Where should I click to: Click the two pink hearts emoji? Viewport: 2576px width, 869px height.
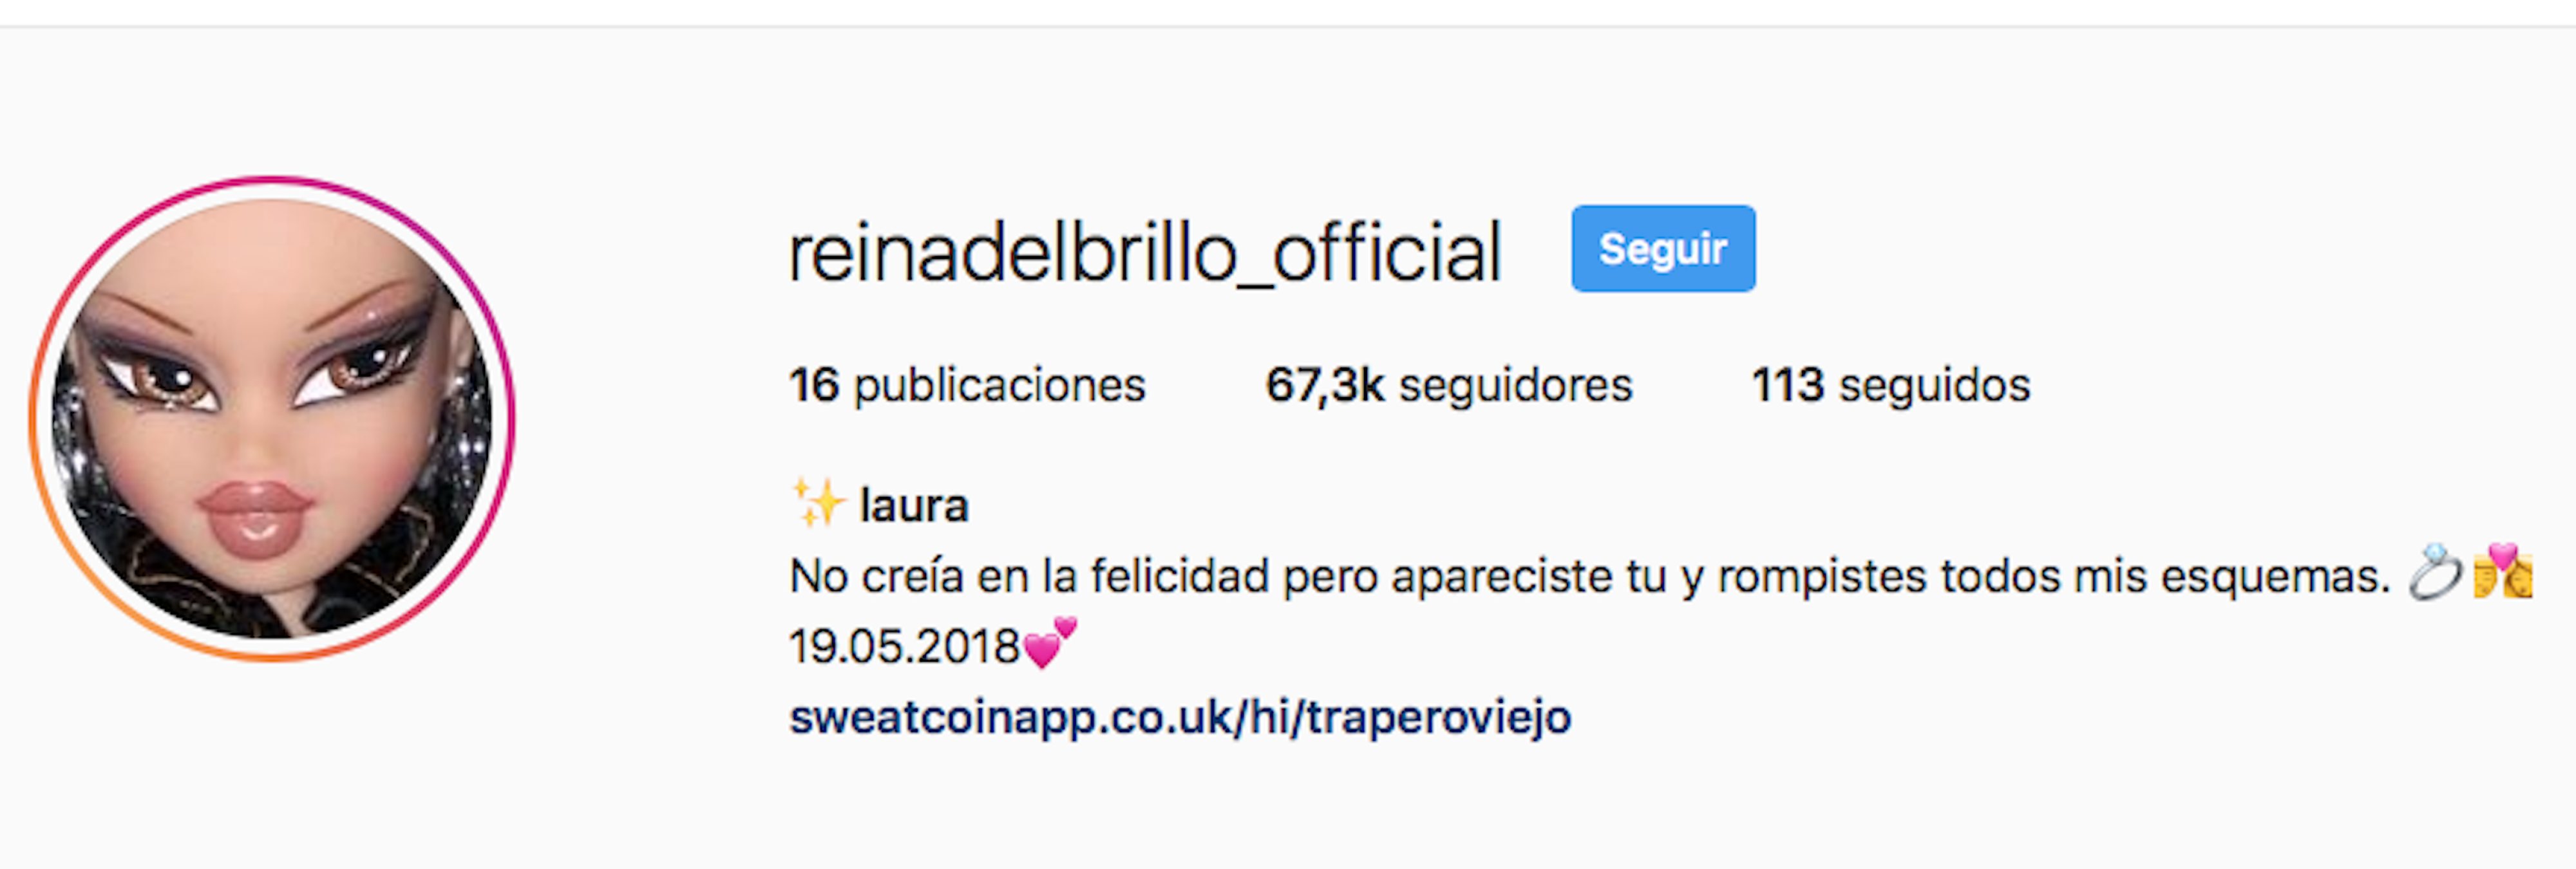(1051, 642)
